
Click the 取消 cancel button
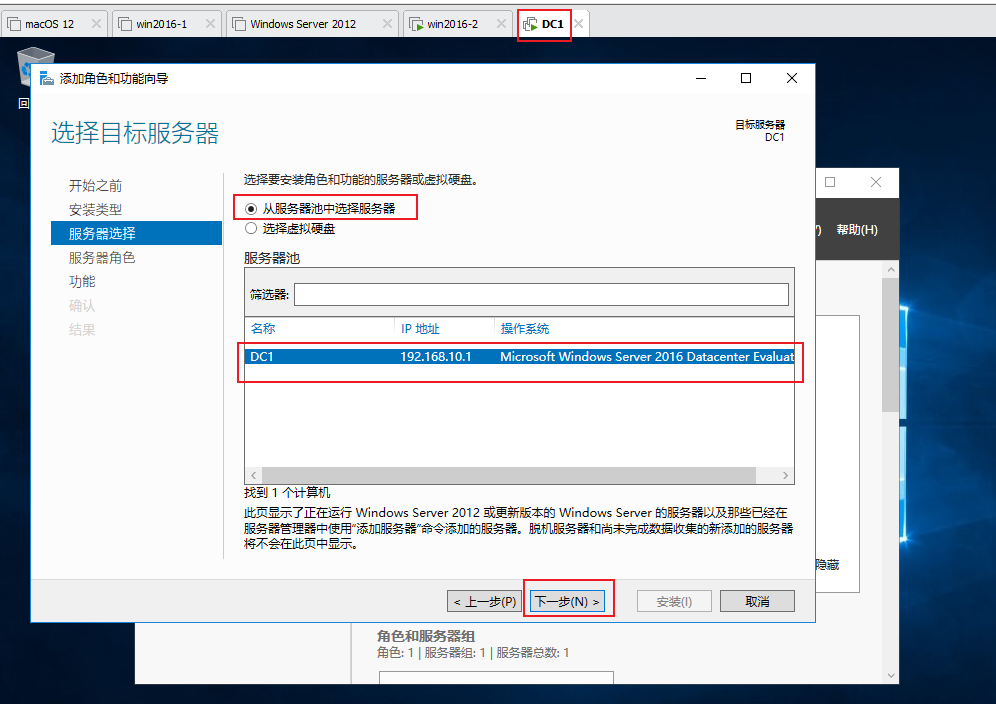pos(757,601)
